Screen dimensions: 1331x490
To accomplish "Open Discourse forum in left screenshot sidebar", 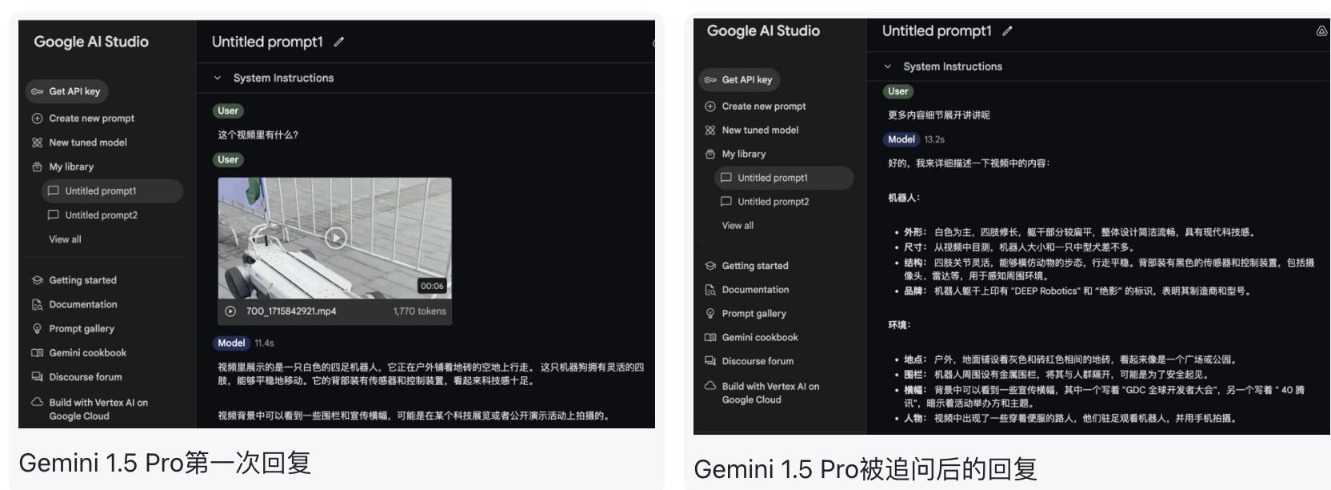I will click(x=78, y=377).
